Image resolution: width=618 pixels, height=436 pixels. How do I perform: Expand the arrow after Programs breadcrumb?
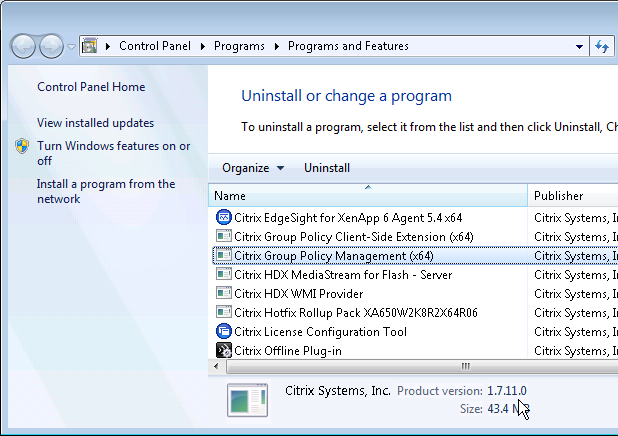coord(277,47)
